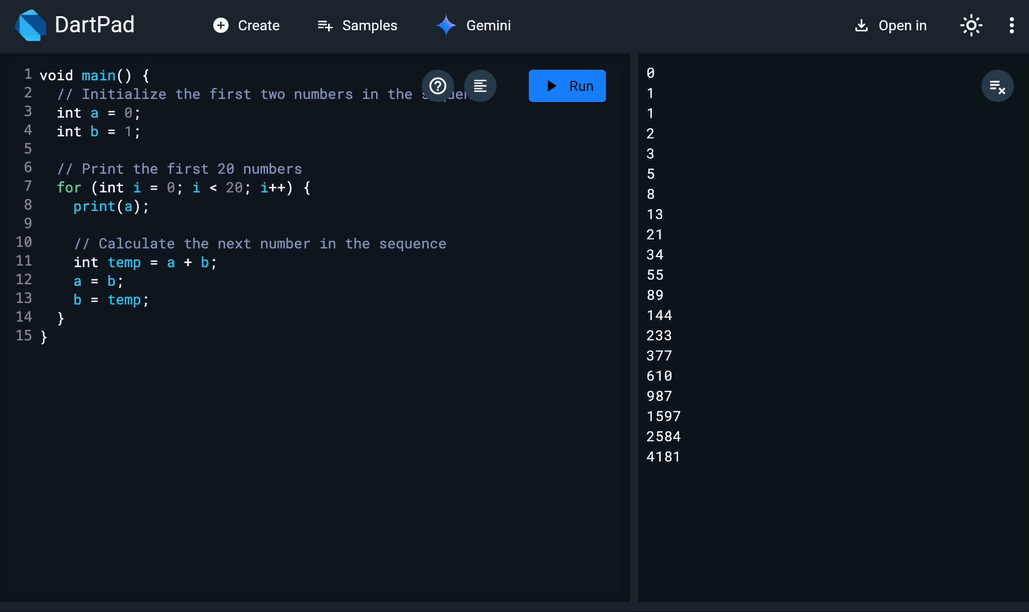Screen dimensions: 1029x612
Task: Click the output value 4181 in console
Action: pos(661,456)
